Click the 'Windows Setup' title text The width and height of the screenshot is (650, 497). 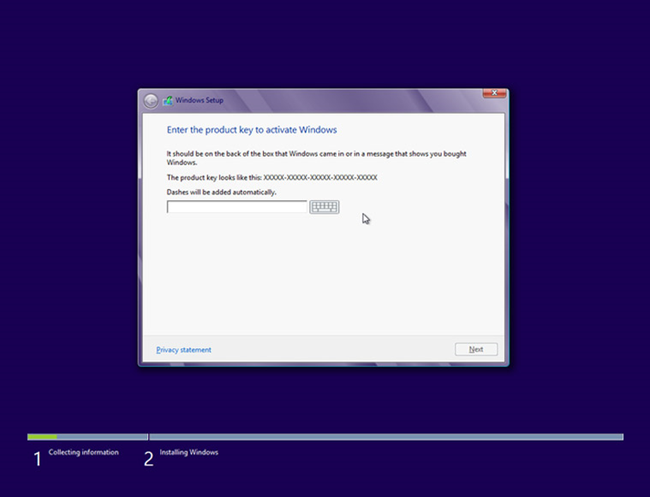(199, 100)
